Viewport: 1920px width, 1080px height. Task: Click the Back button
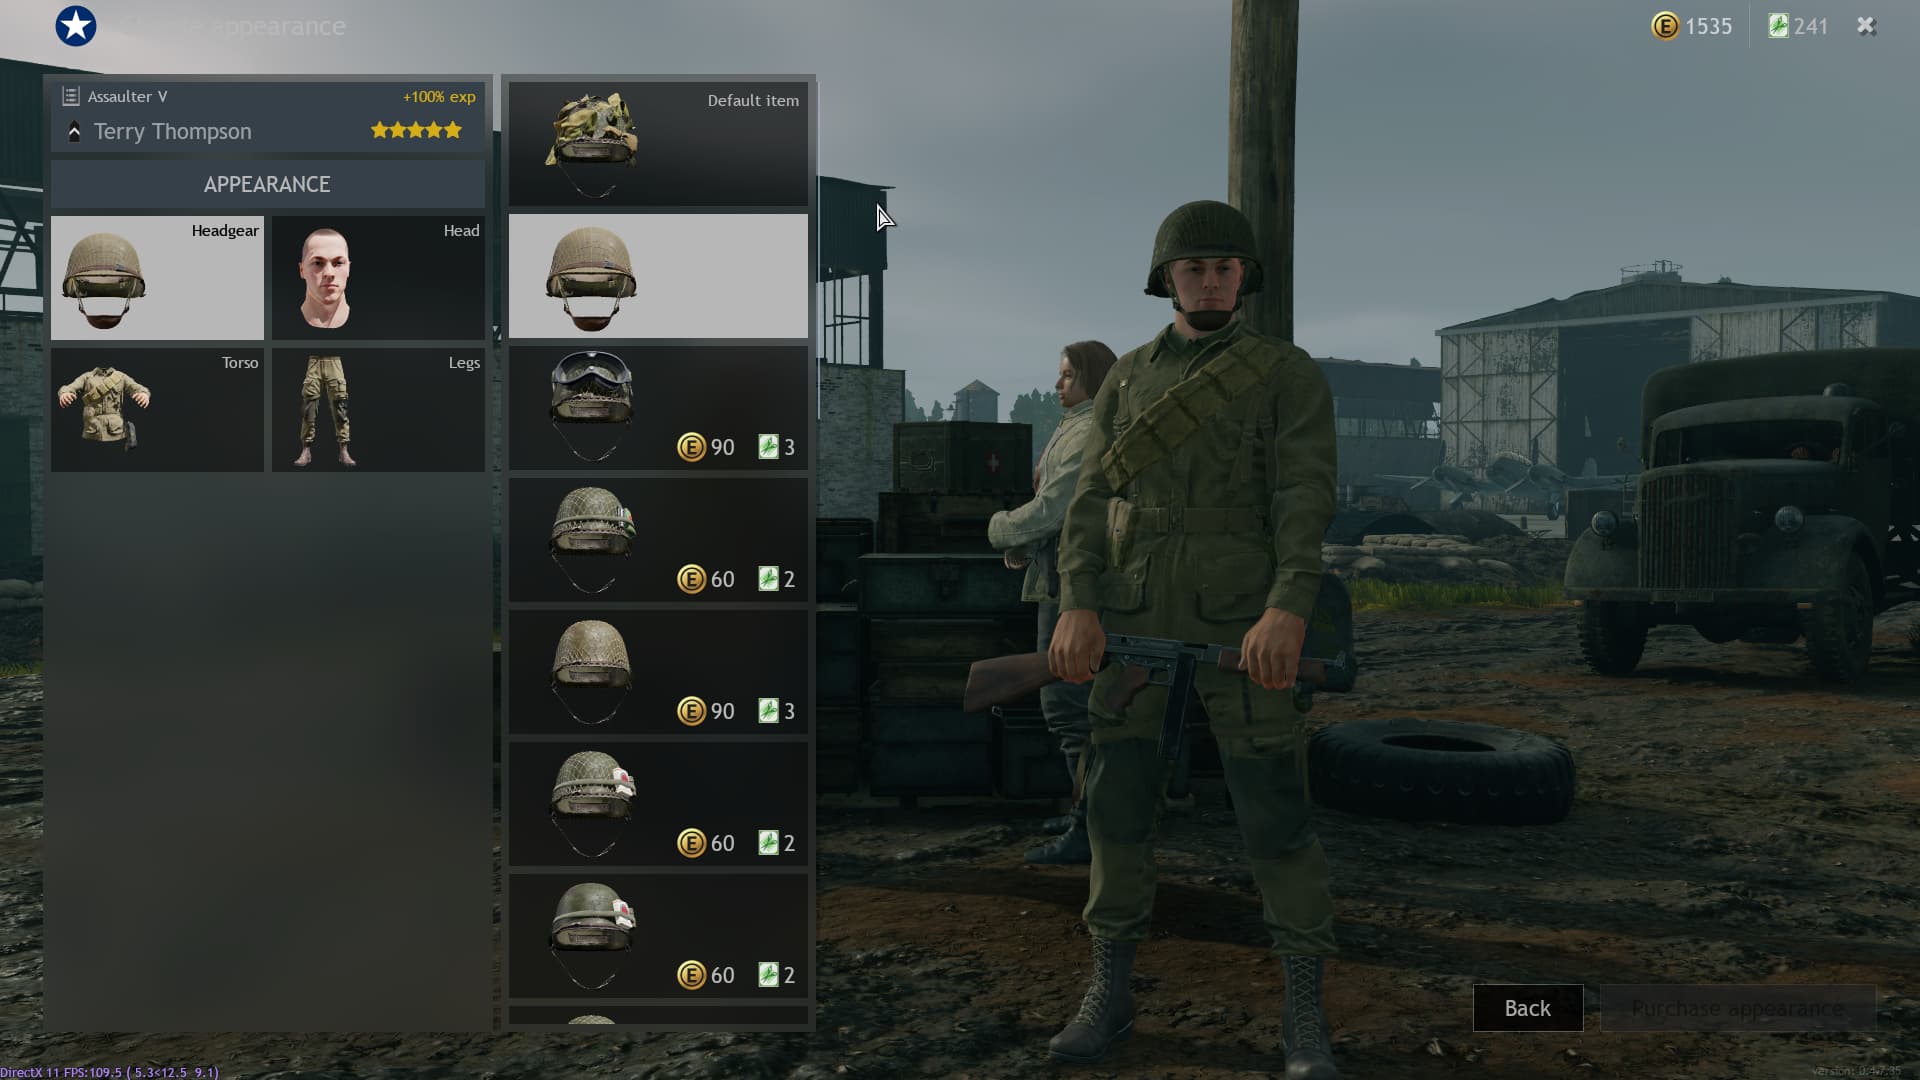pyautogui.click(x=1528, y=1008)
